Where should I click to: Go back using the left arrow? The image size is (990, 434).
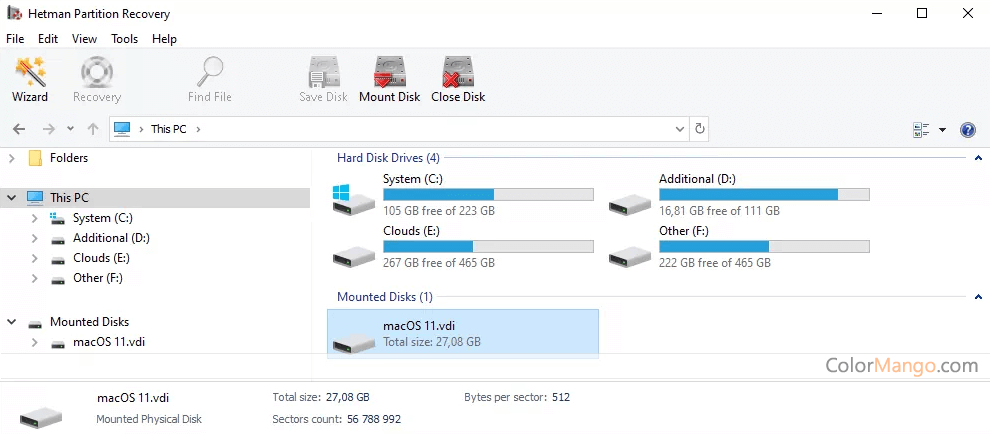click(x=20, y=129)
